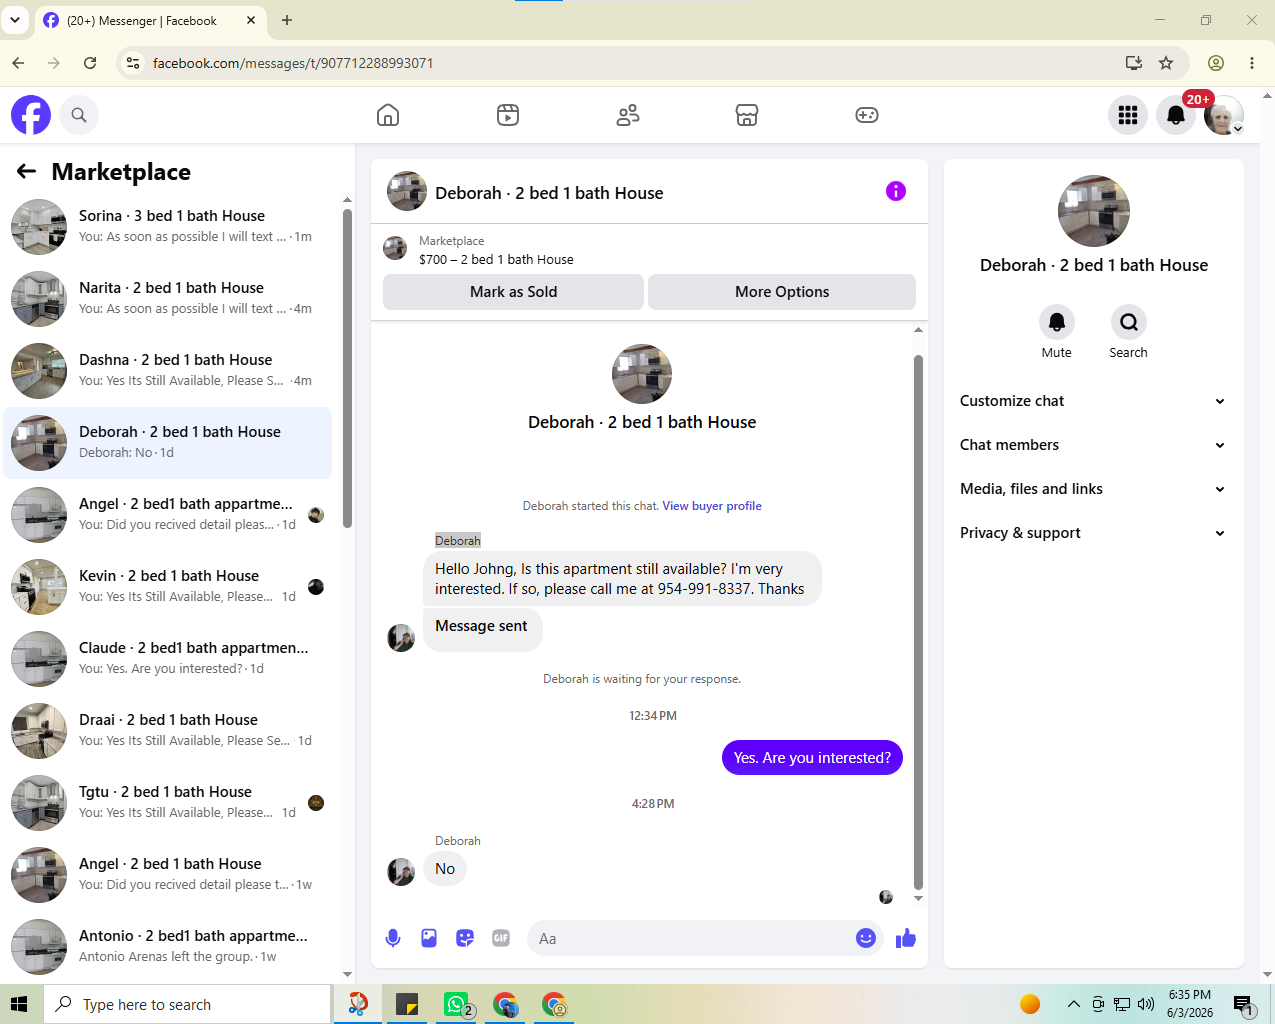The image size is (1275, 1024).
Task: View site information icon in address bar
Action: tap(132, 63)
